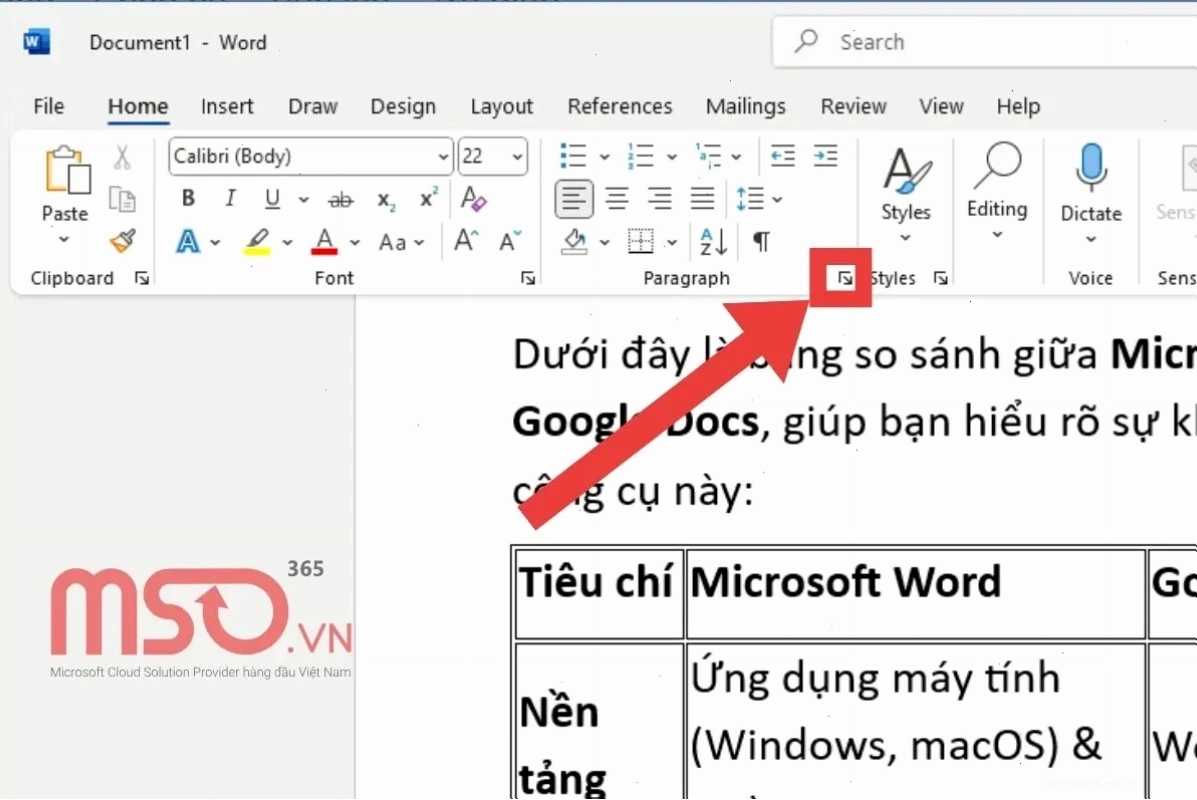This screenshot has height=800, width=1197.
Task: Click the Cut scissors icon
Action: (122, 157)
